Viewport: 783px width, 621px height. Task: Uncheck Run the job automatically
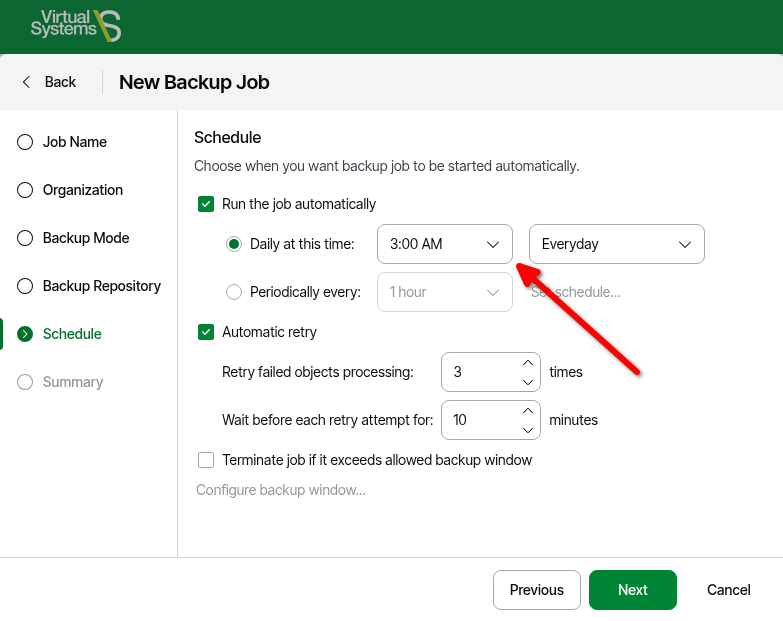pos(206,204)
